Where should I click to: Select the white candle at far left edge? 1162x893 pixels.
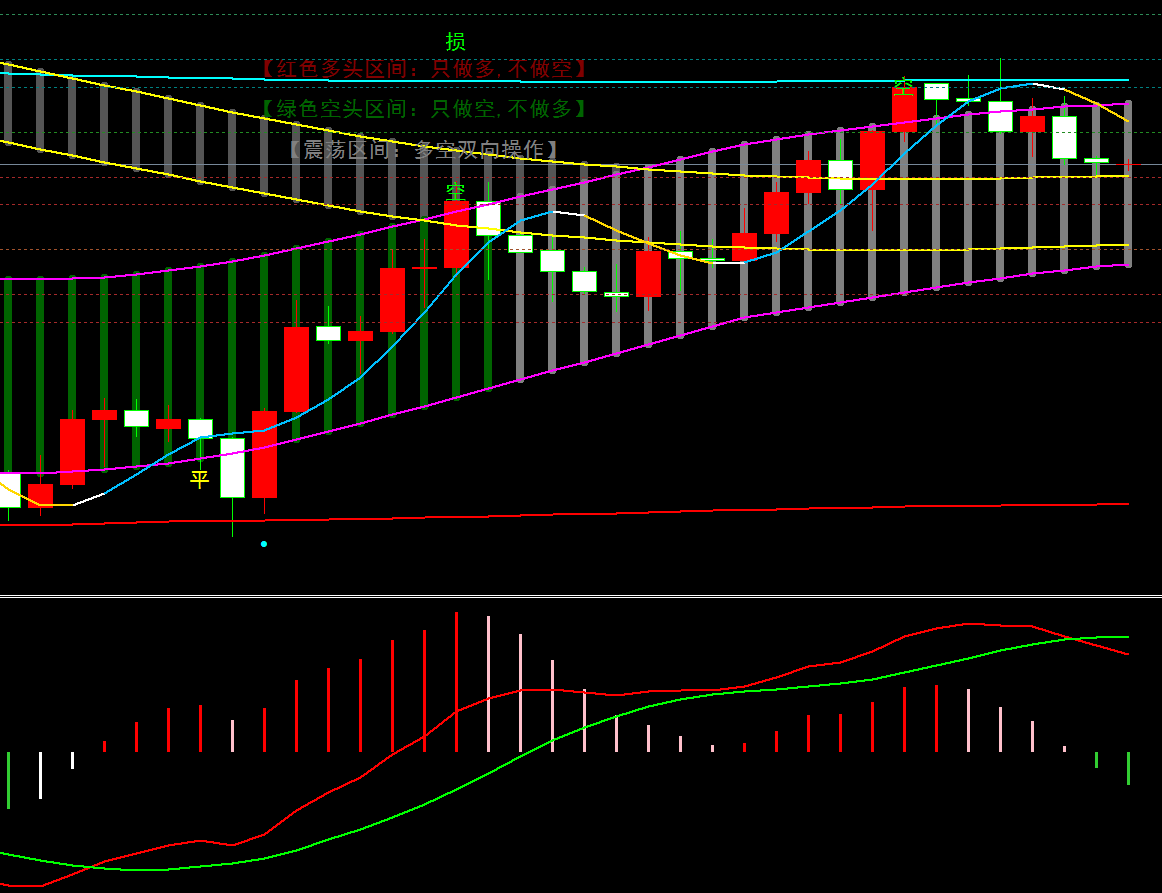(9, 490)
